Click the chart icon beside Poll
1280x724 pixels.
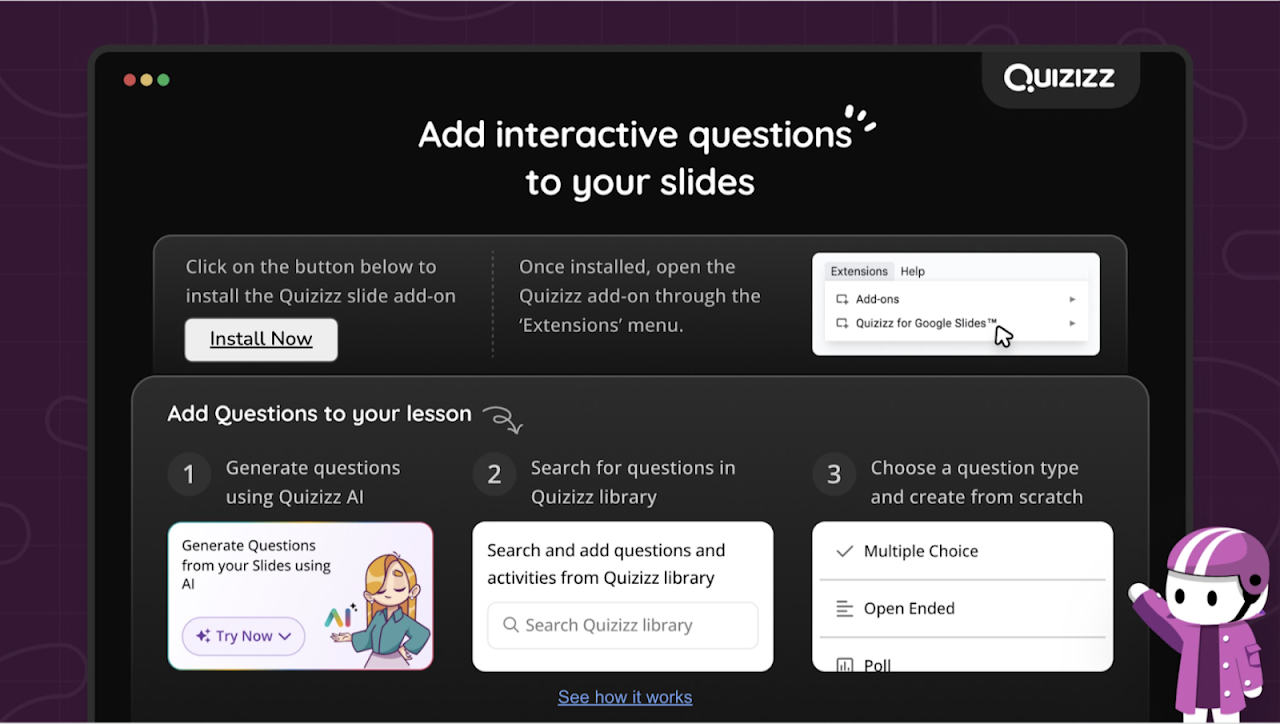844,665
